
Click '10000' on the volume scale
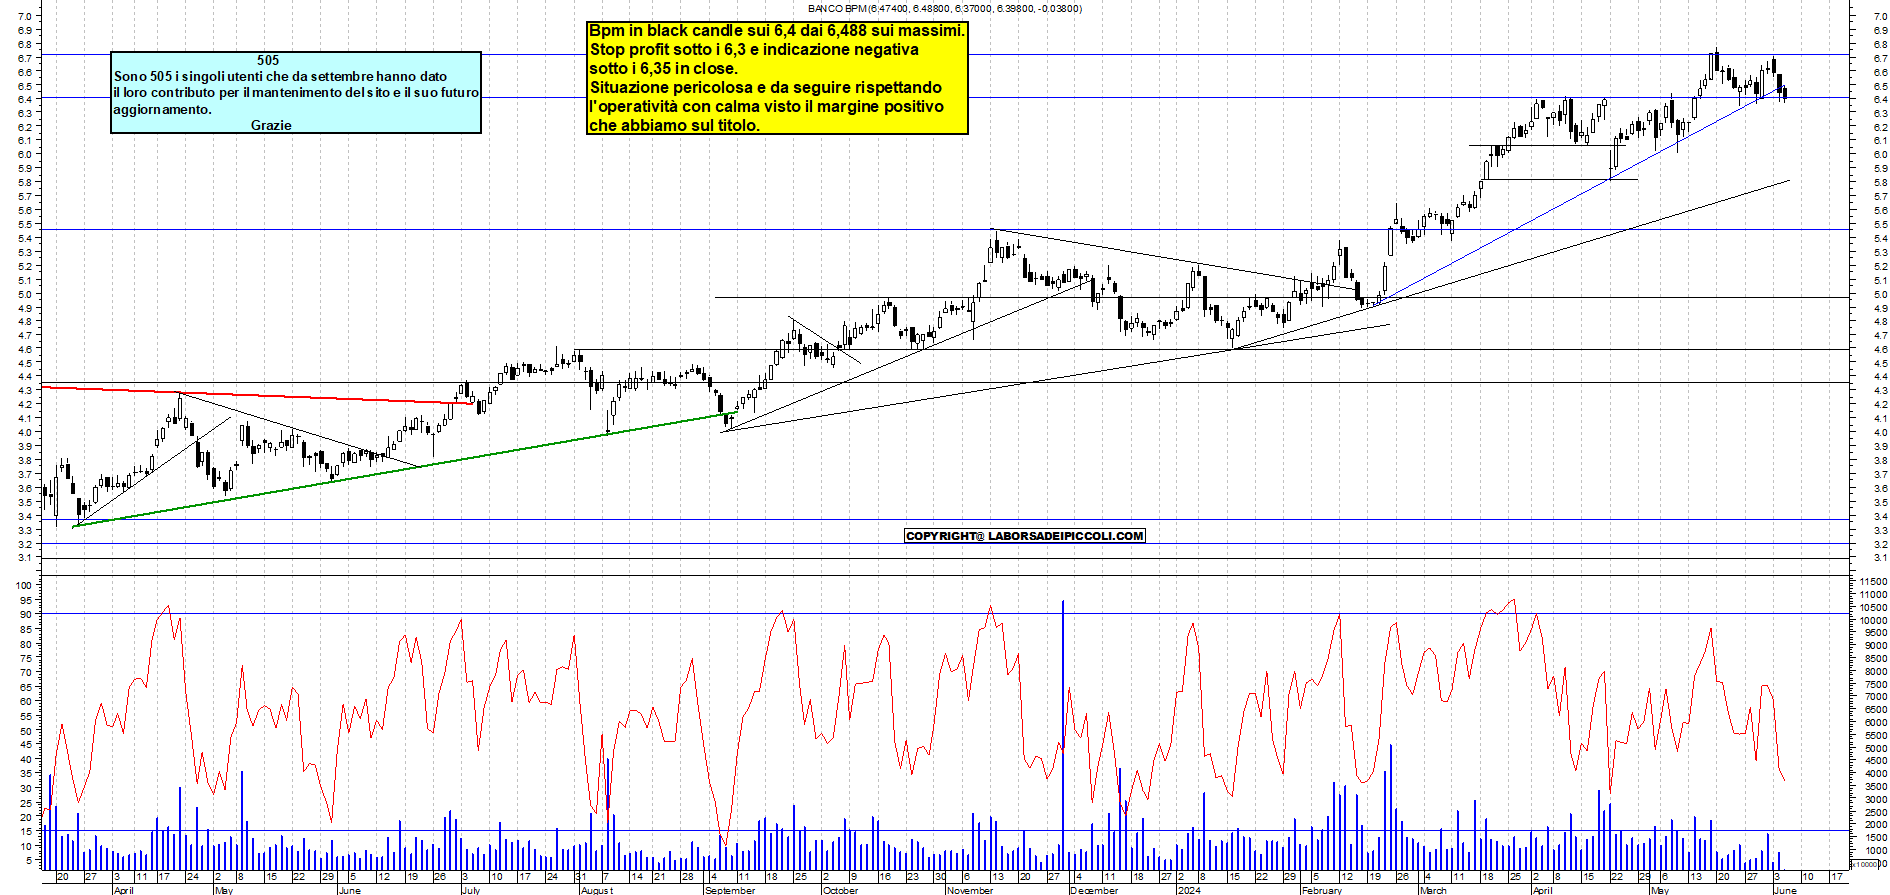(1873, 620)
